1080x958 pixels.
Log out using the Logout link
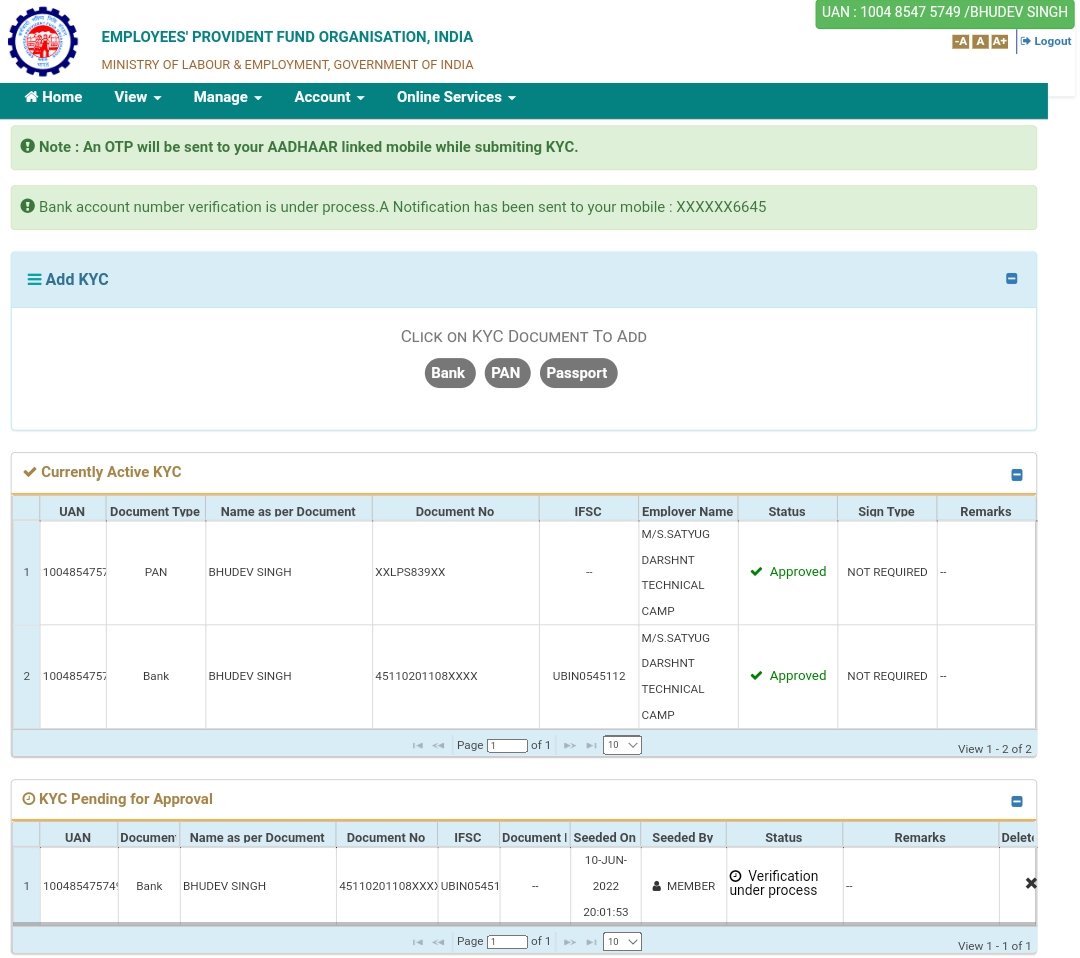tap(1046, 41)
